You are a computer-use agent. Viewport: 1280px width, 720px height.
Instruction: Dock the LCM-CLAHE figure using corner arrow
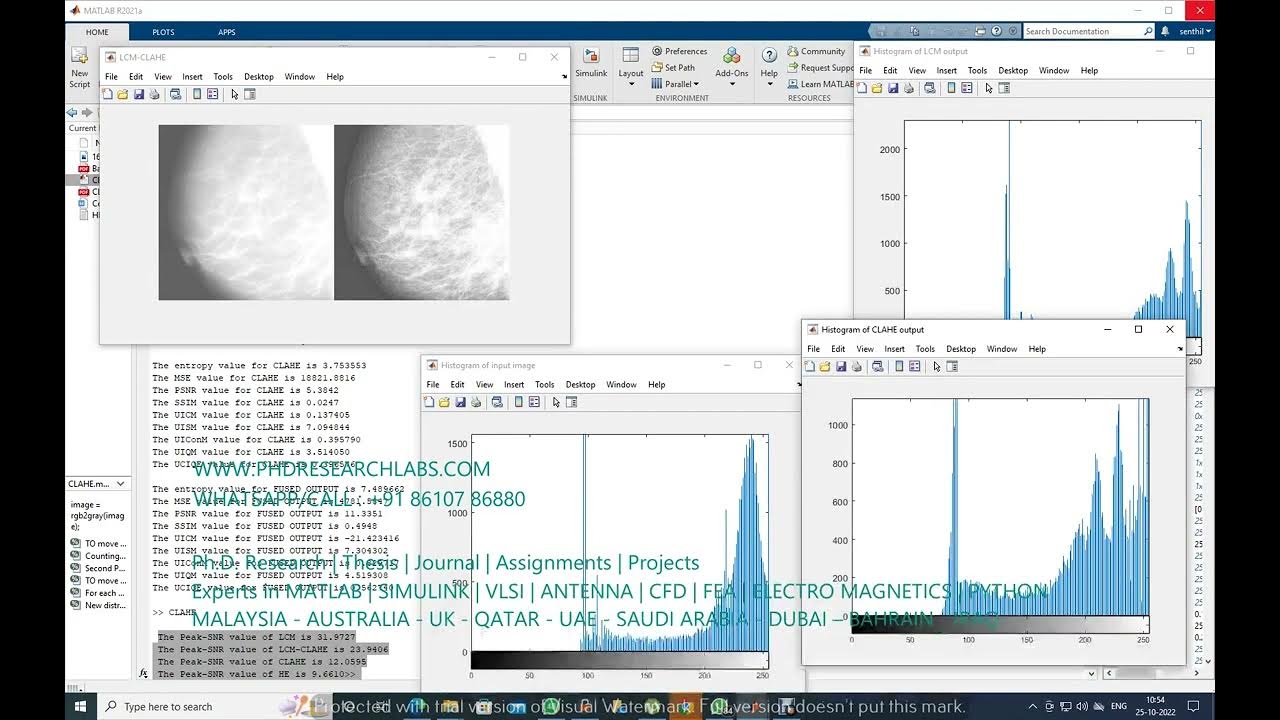pyautogui.click(x=564, y=77)
